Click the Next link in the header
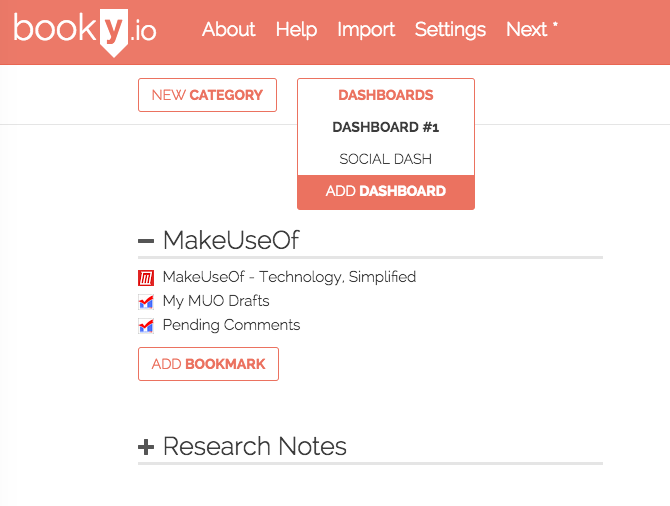670x506 pixels. 527,30
